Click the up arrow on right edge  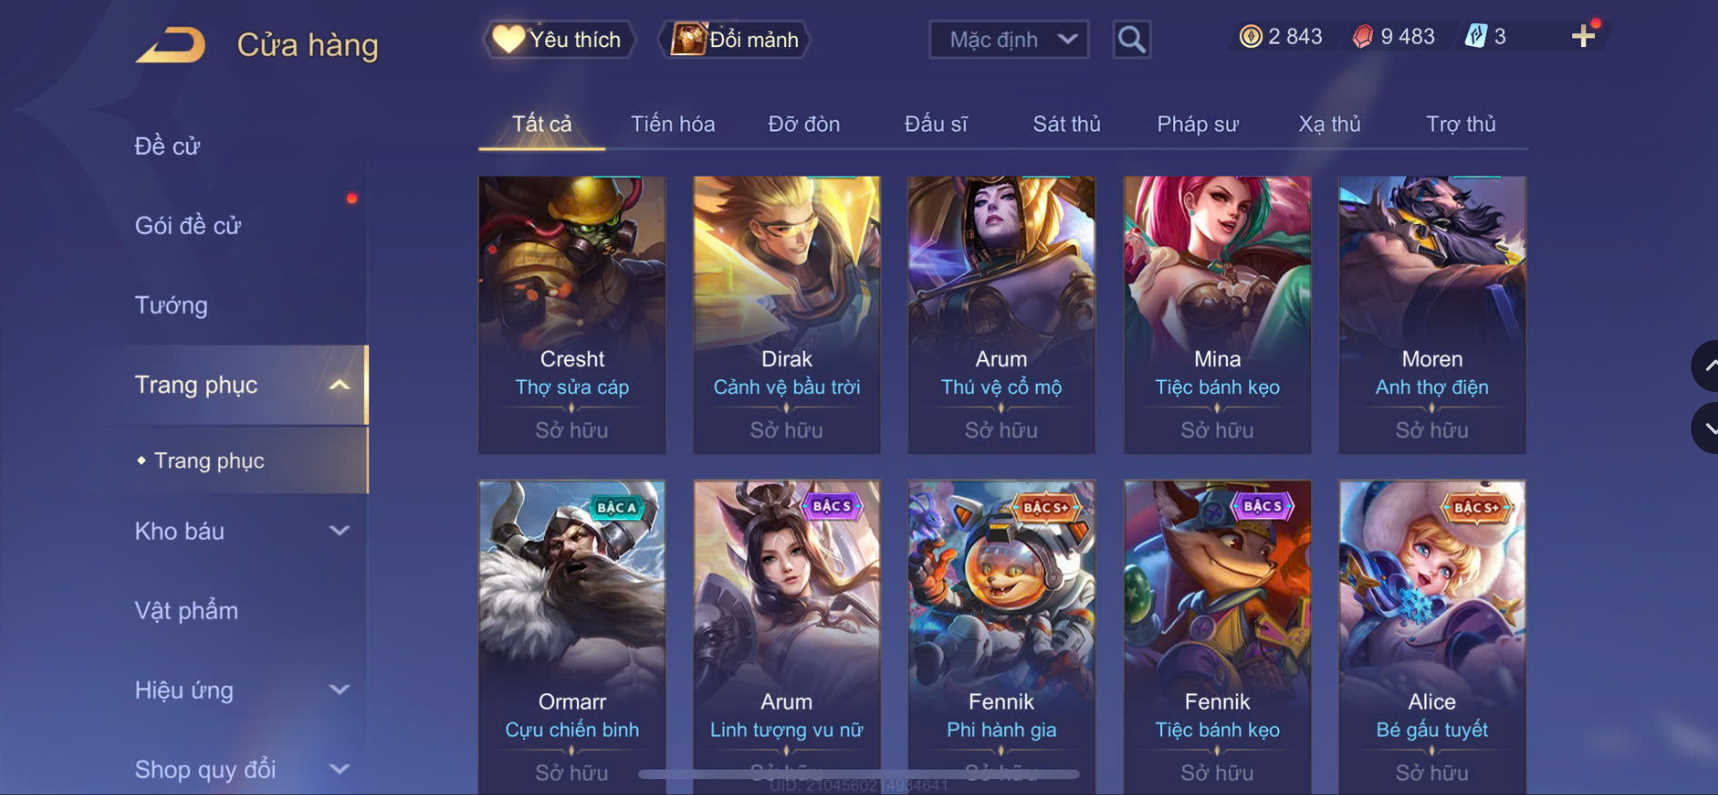tap(1706, 366)
